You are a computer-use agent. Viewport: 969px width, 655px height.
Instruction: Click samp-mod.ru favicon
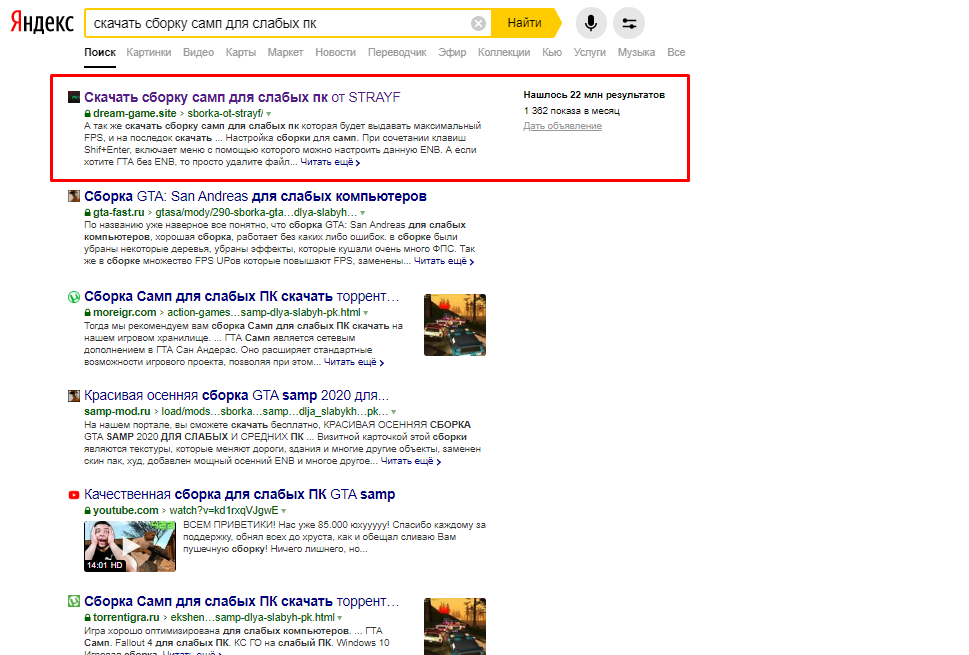[x=74, y=395]
